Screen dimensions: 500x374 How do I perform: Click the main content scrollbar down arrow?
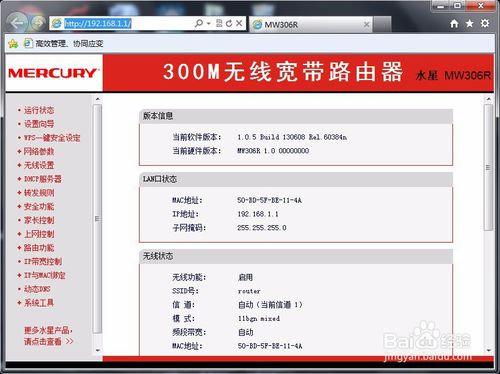(488, 350)
